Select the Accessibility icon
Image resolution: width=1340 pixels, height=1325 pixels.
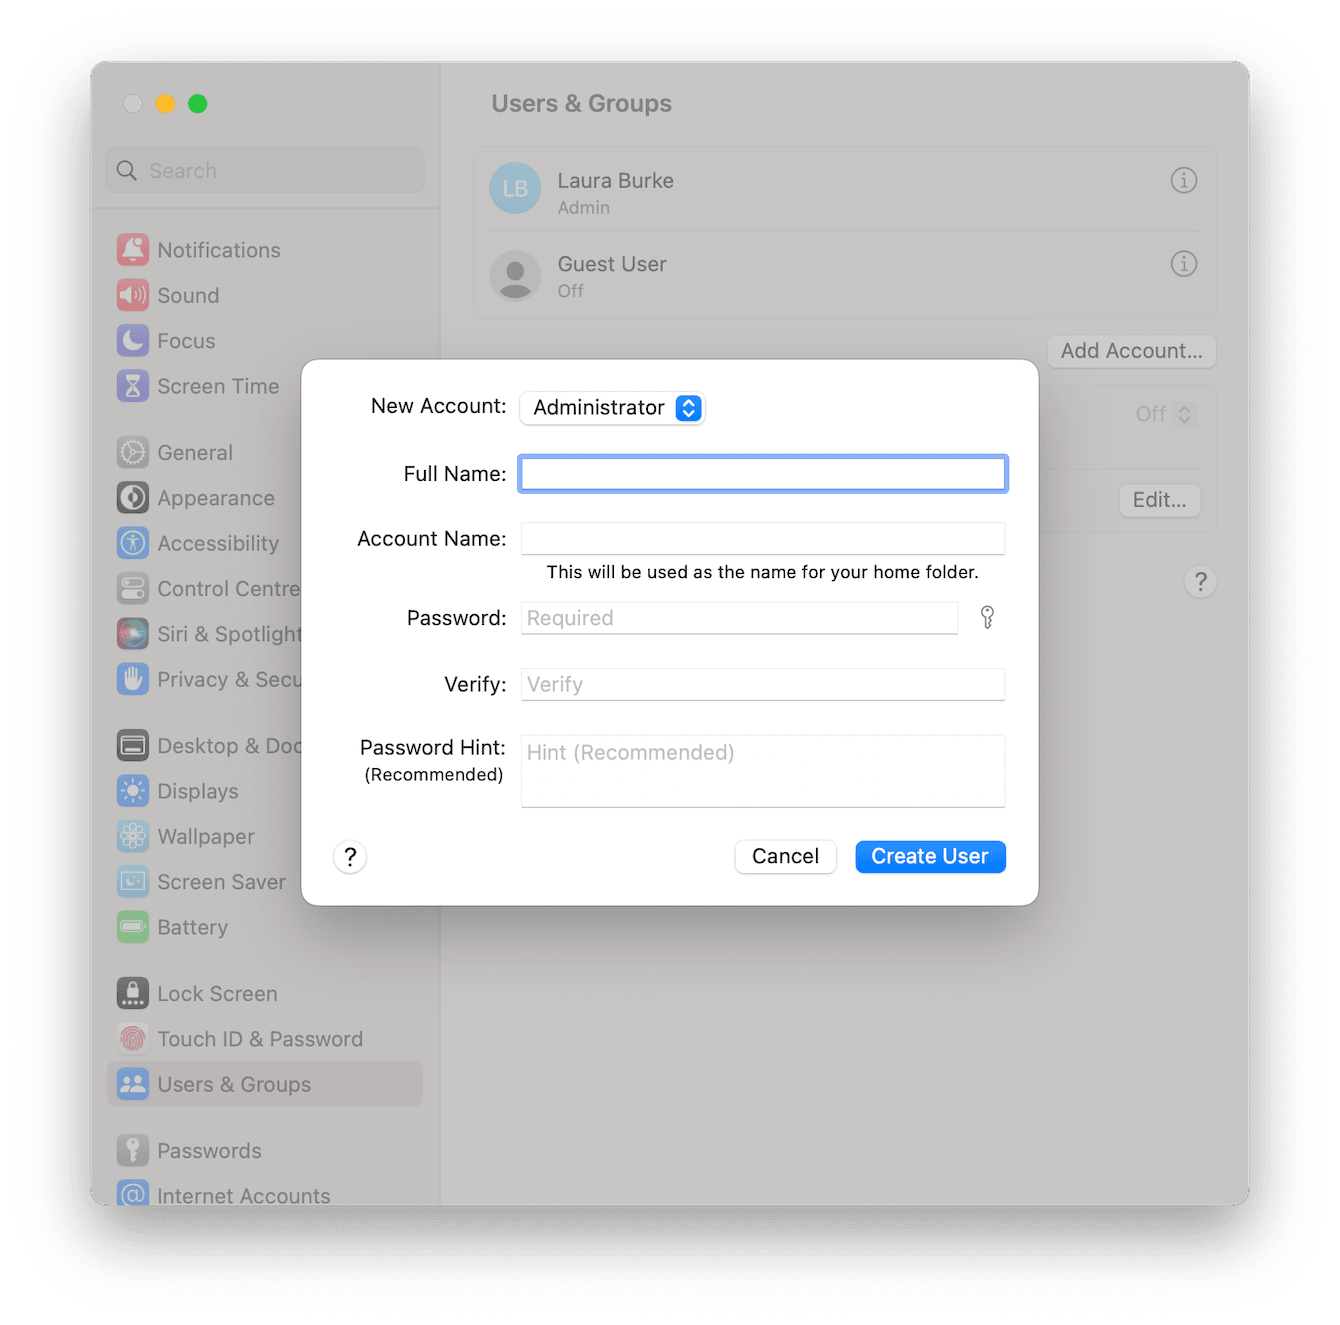point(133,543)
